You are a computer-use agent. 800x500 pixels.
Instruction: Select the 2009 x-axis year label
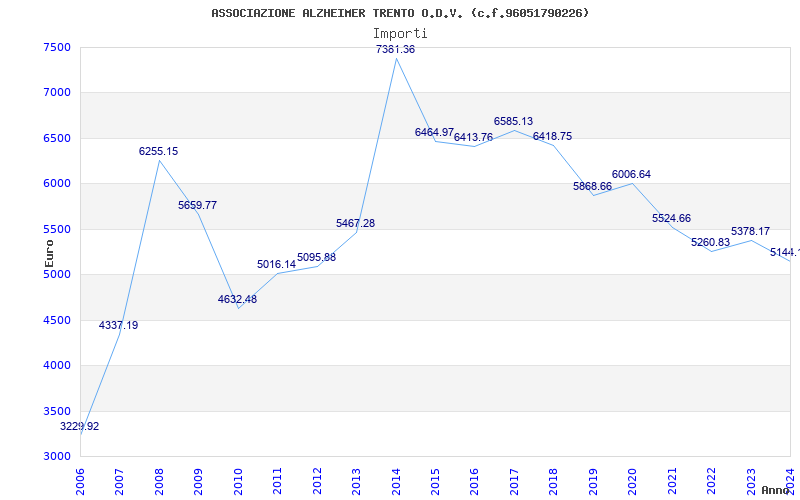[x=198, y=482]
